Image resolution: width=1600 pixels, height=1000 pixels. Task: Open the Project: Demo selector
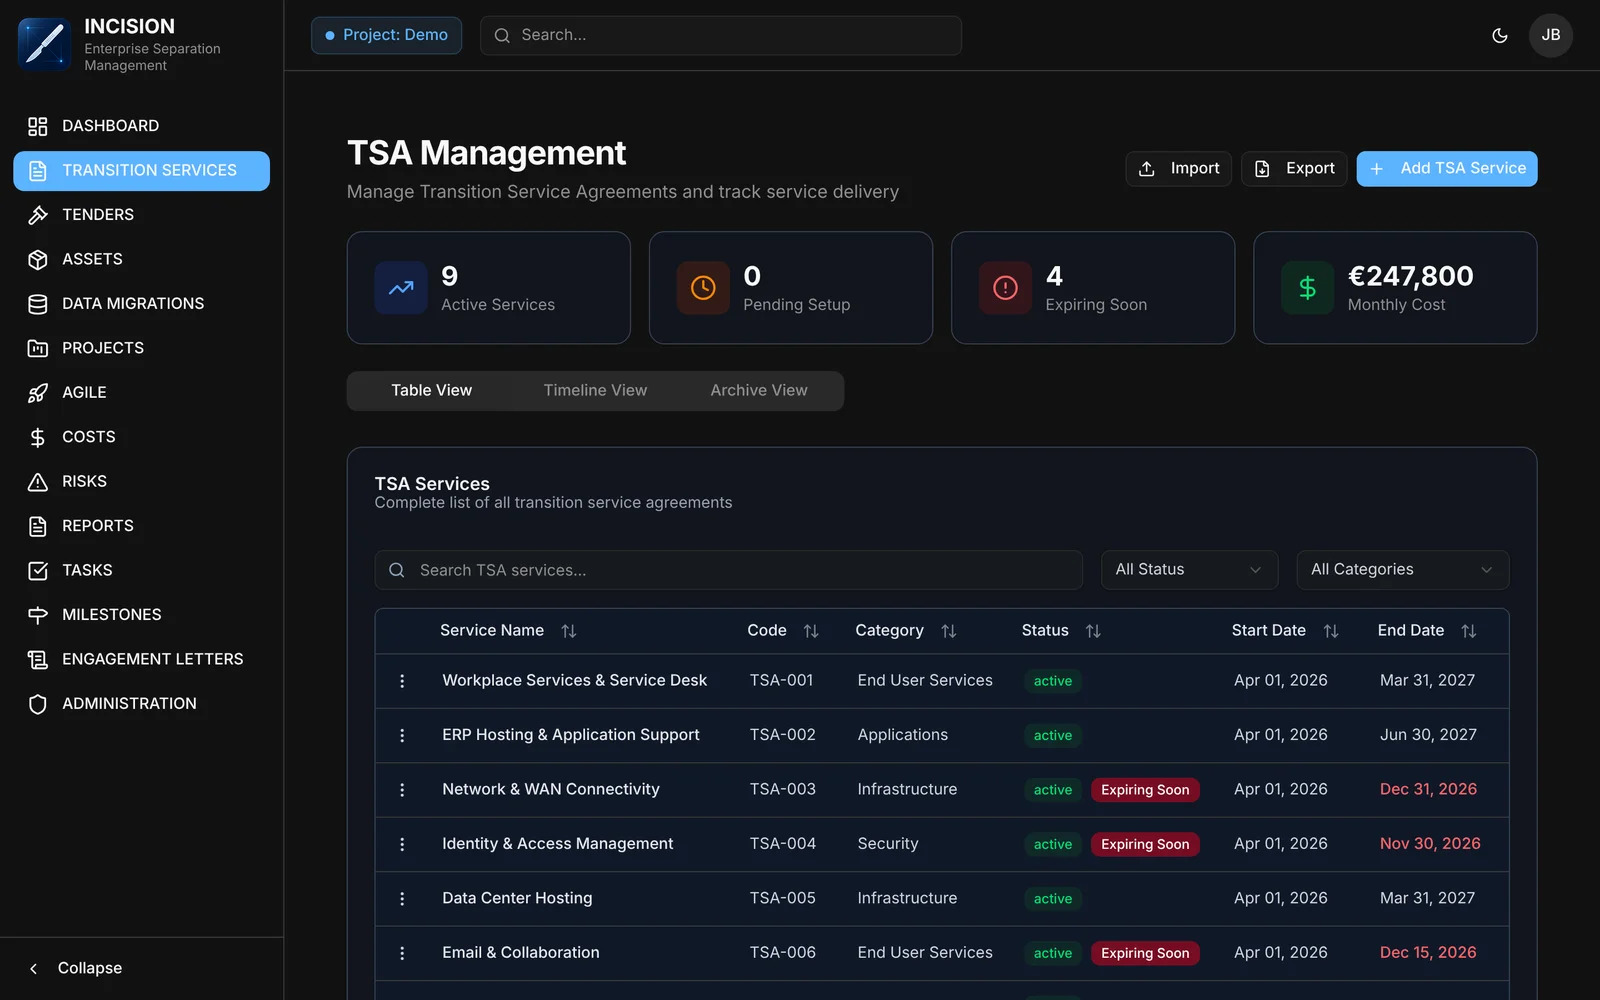click(386, 35)
